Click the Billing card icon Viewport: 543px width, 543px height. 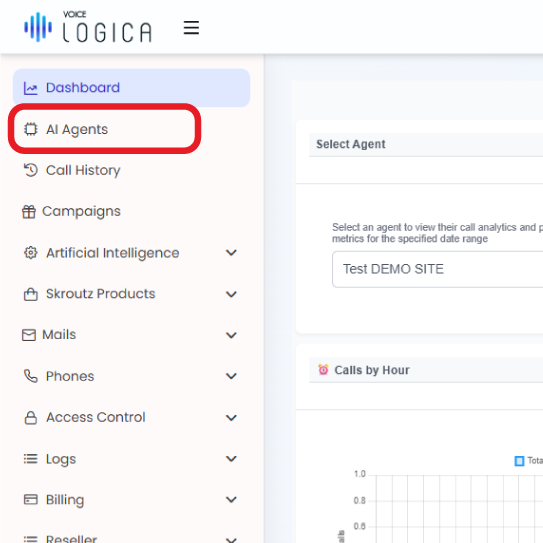(x=30, y=499)
